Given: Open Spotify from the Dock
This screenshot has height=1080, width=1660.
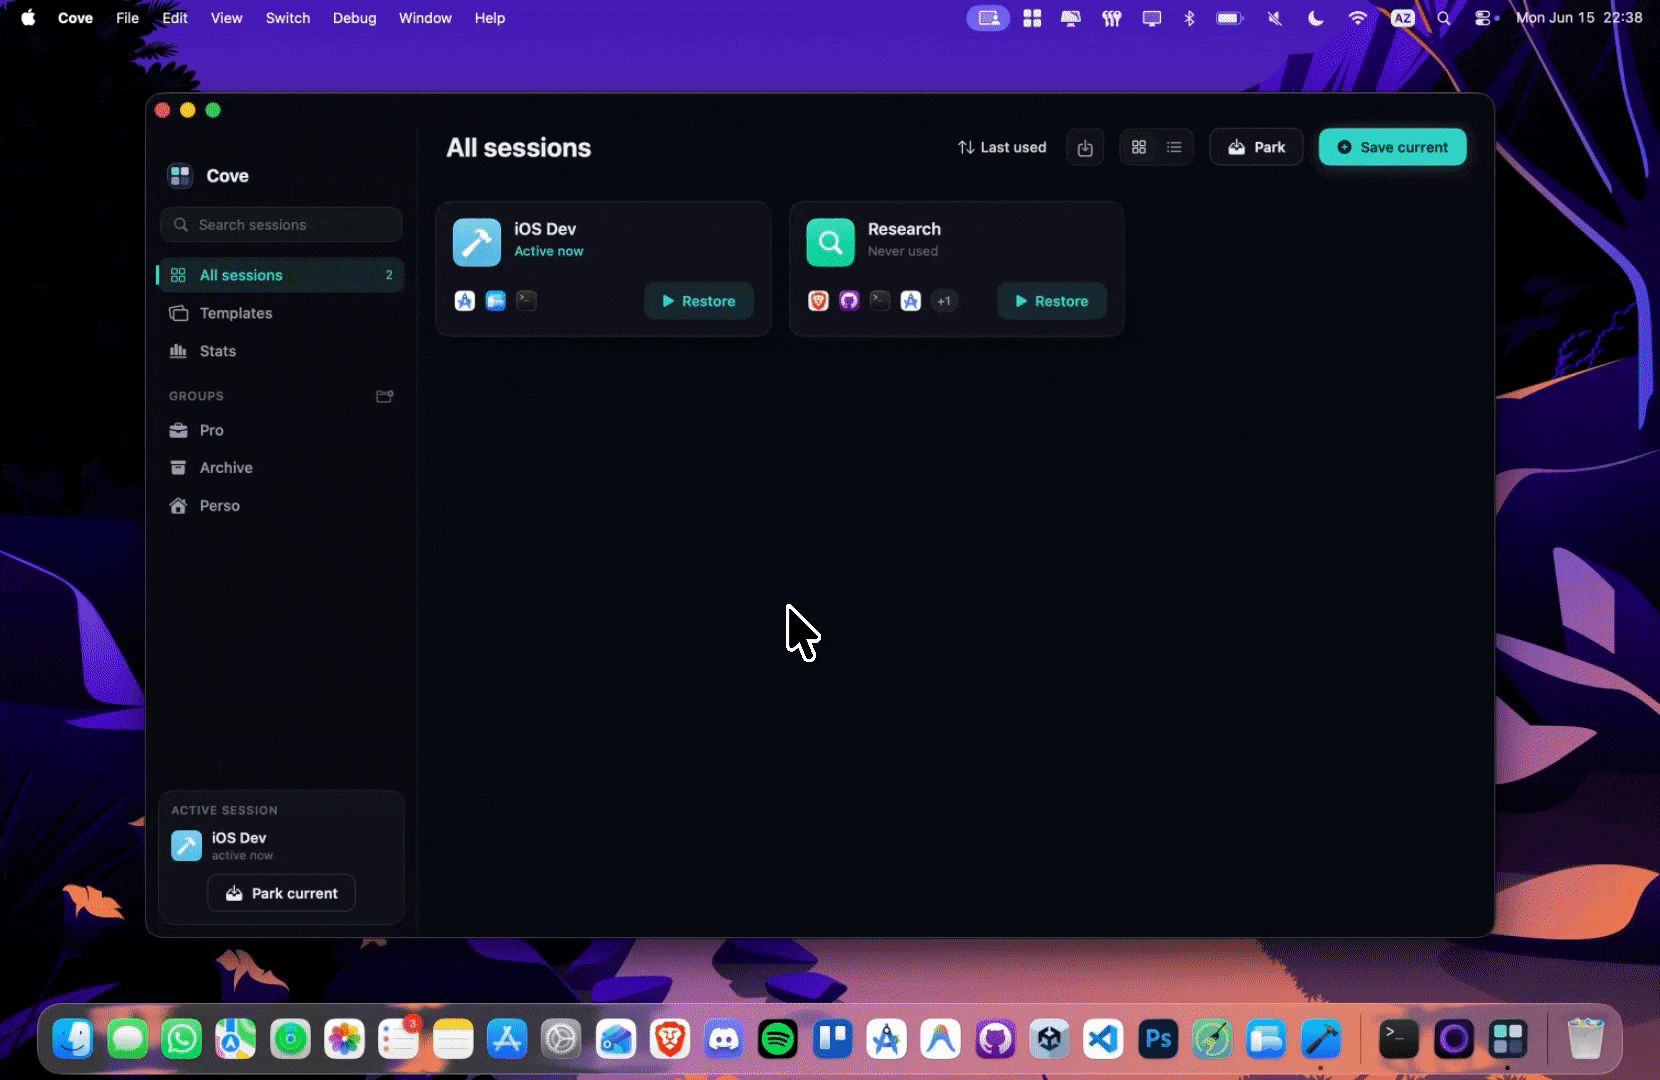Looking at the screenshot, I should click(x=777, y=1040).
